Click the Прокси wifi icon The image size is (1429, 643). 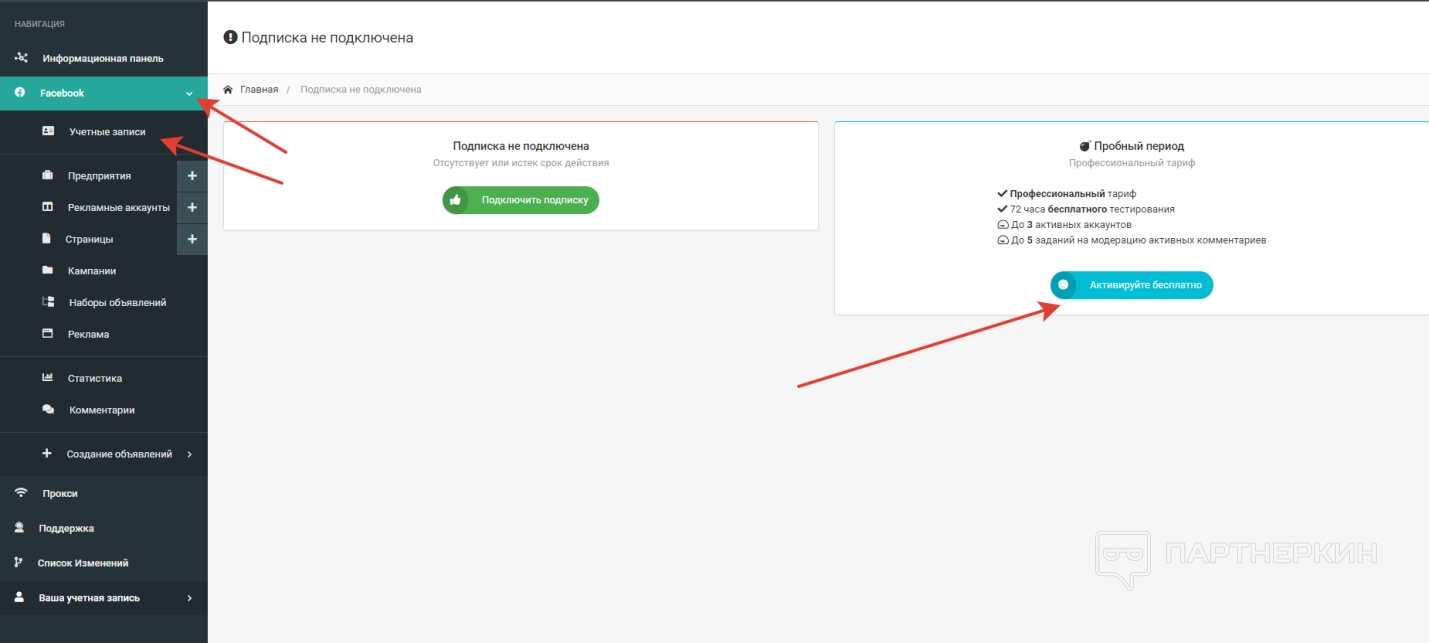(x=20, y=493)
